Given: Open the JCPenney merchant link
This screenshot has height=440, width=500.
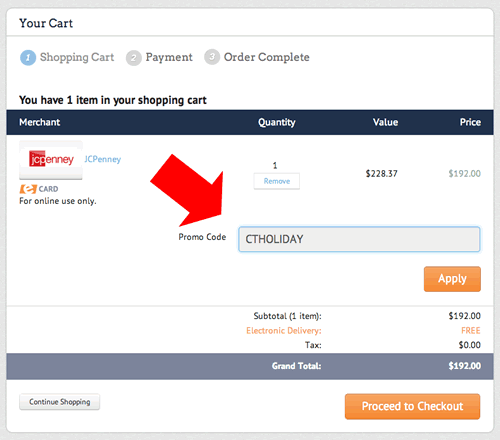Looking at the screenshot, I should 103,159.
